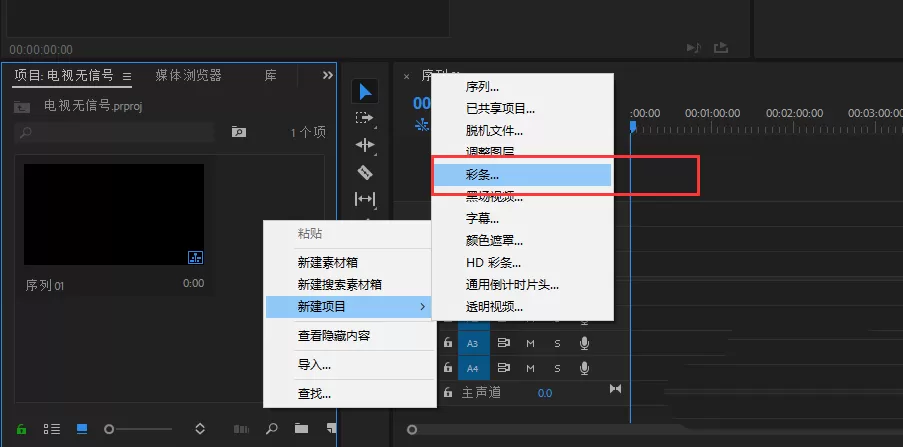Choose 查找... from the context menu
The image size is (903, 447).
coord(350,394)
